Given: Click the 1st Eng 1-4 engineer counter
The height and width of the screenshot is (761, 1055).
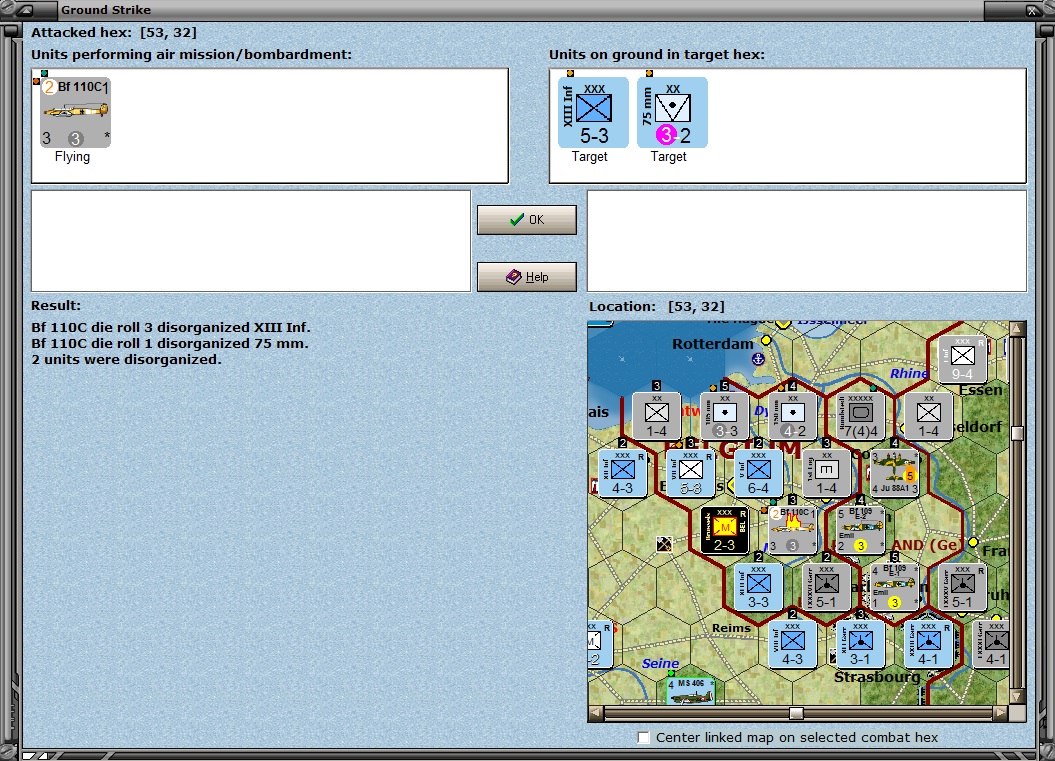Looking at the screenshot, I should click(826, 474).
